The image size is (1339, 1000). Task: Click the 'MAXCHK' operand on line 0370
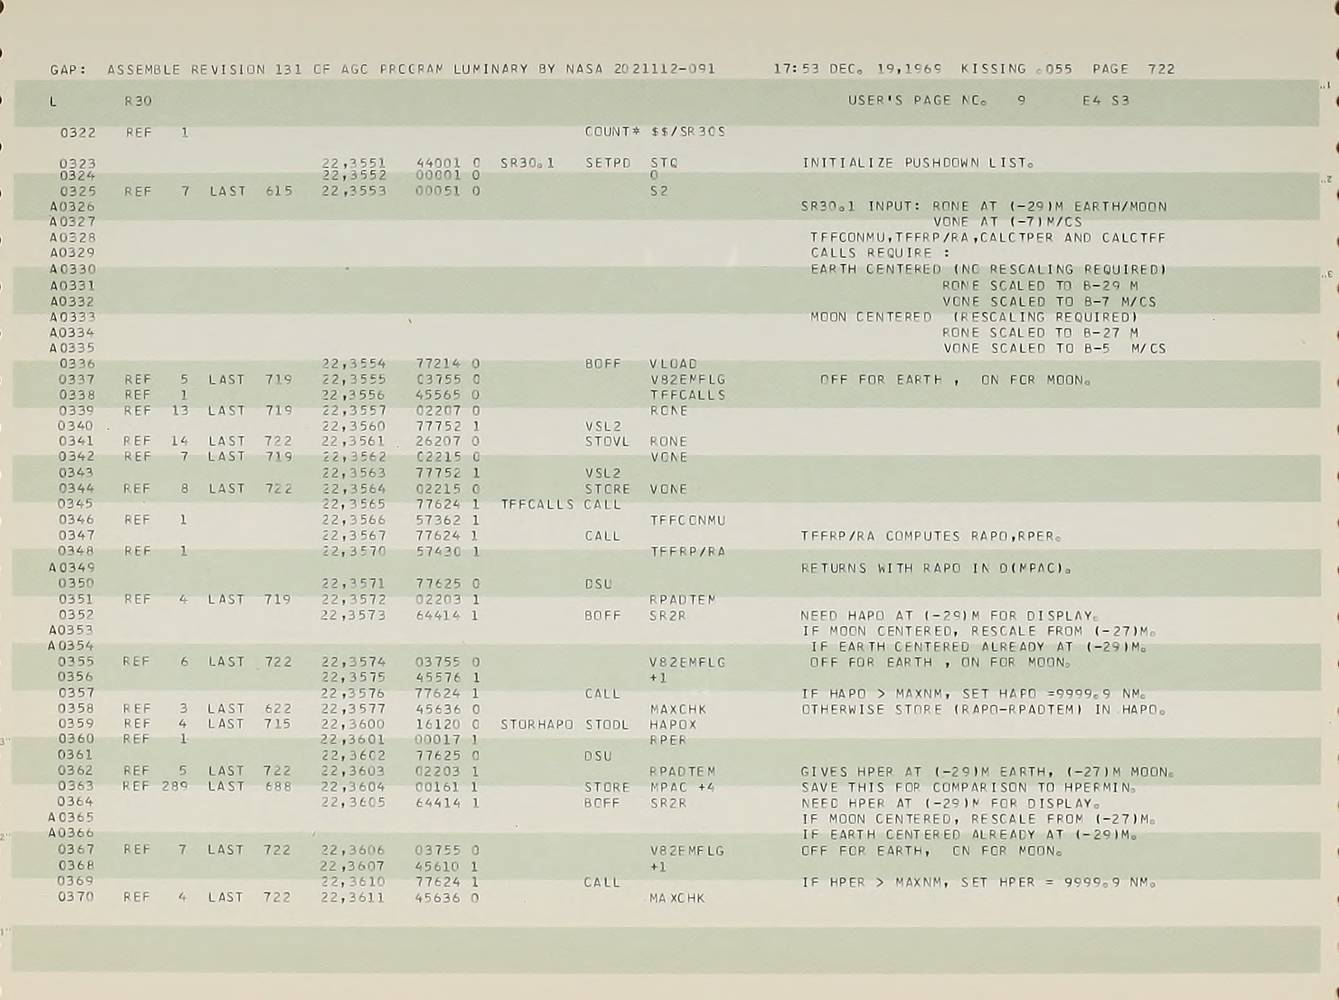(x=677, y=898)
